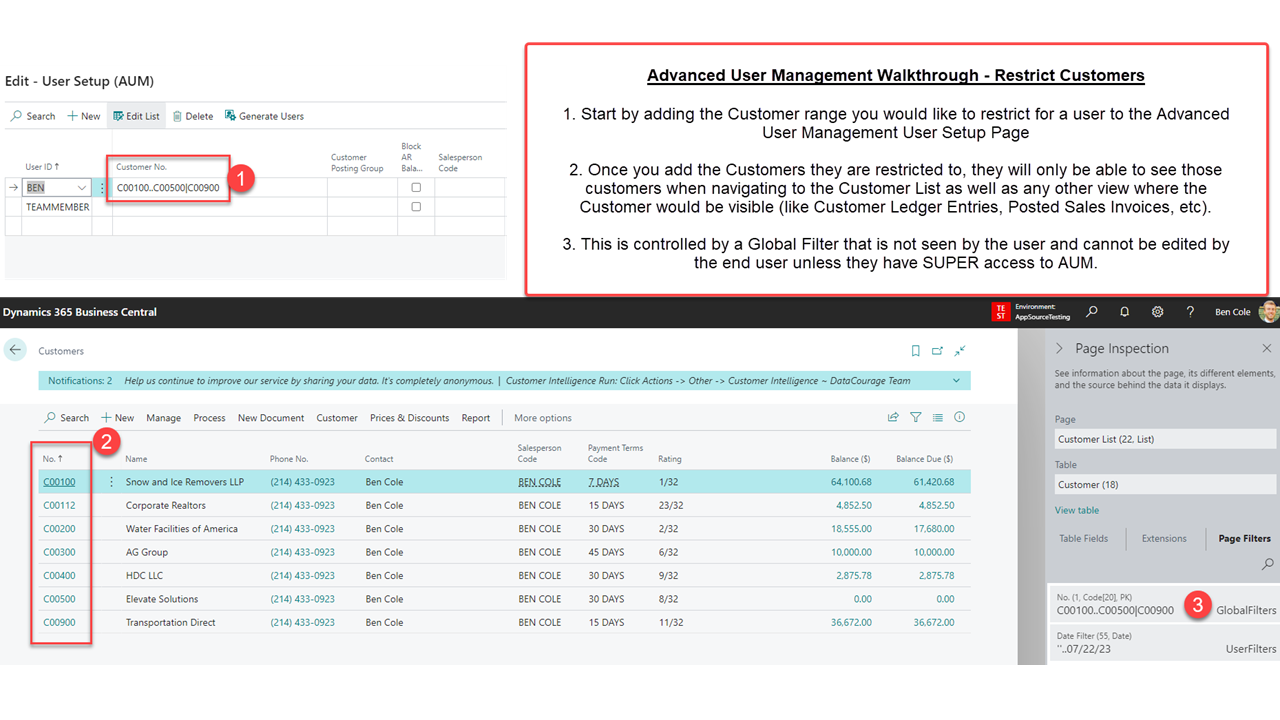1280x720 pixels.
Task: Click Ben Cole user avatar
Action: (x=1269, y=312)
